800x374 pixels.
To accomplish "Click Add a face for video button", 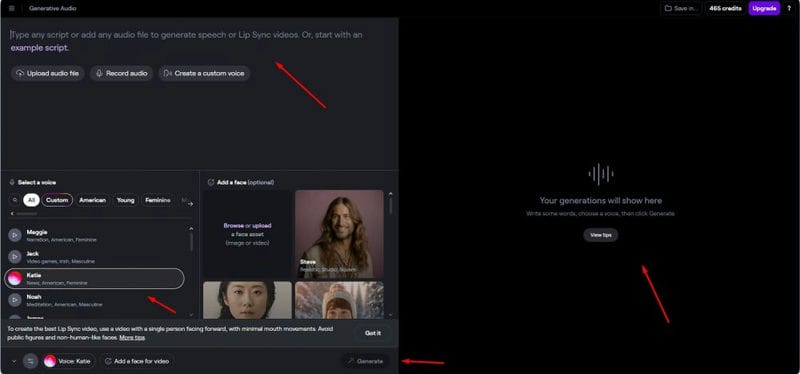I will point(137,361).
